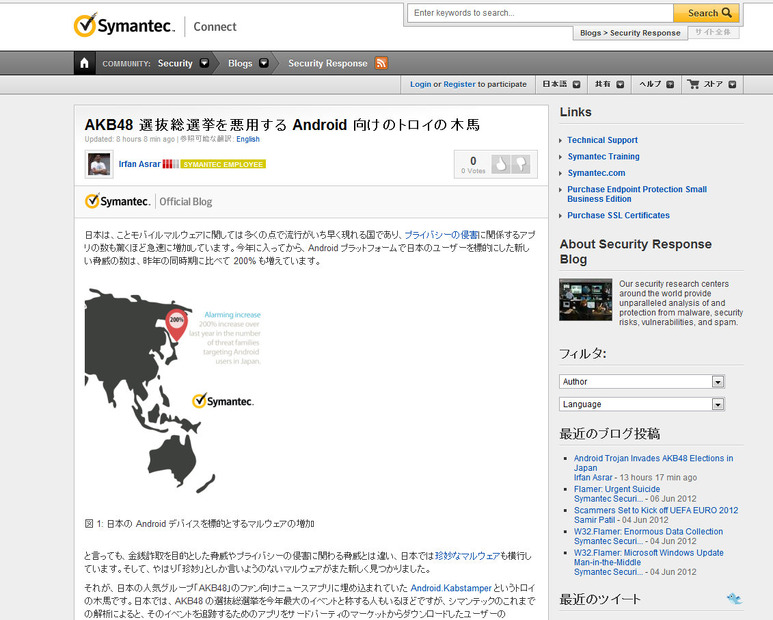This screenshot has width=773, height=620.
Task: Open the English translation link
Action: 247,139
